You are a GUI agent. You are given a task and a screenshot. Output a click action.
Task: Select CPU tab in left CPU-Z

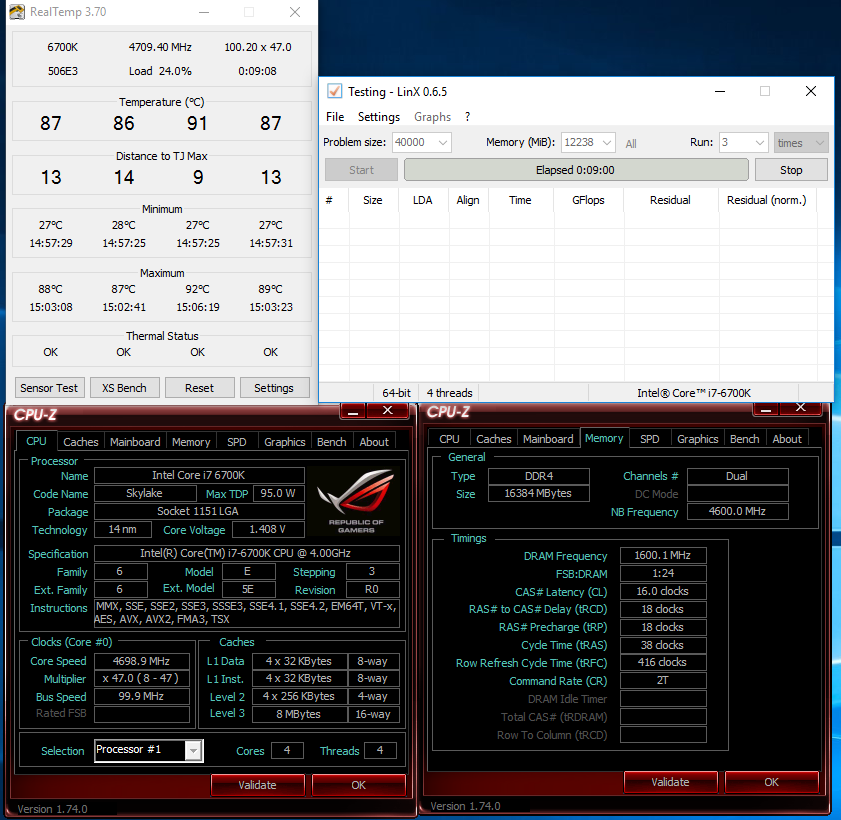(36, 441)
